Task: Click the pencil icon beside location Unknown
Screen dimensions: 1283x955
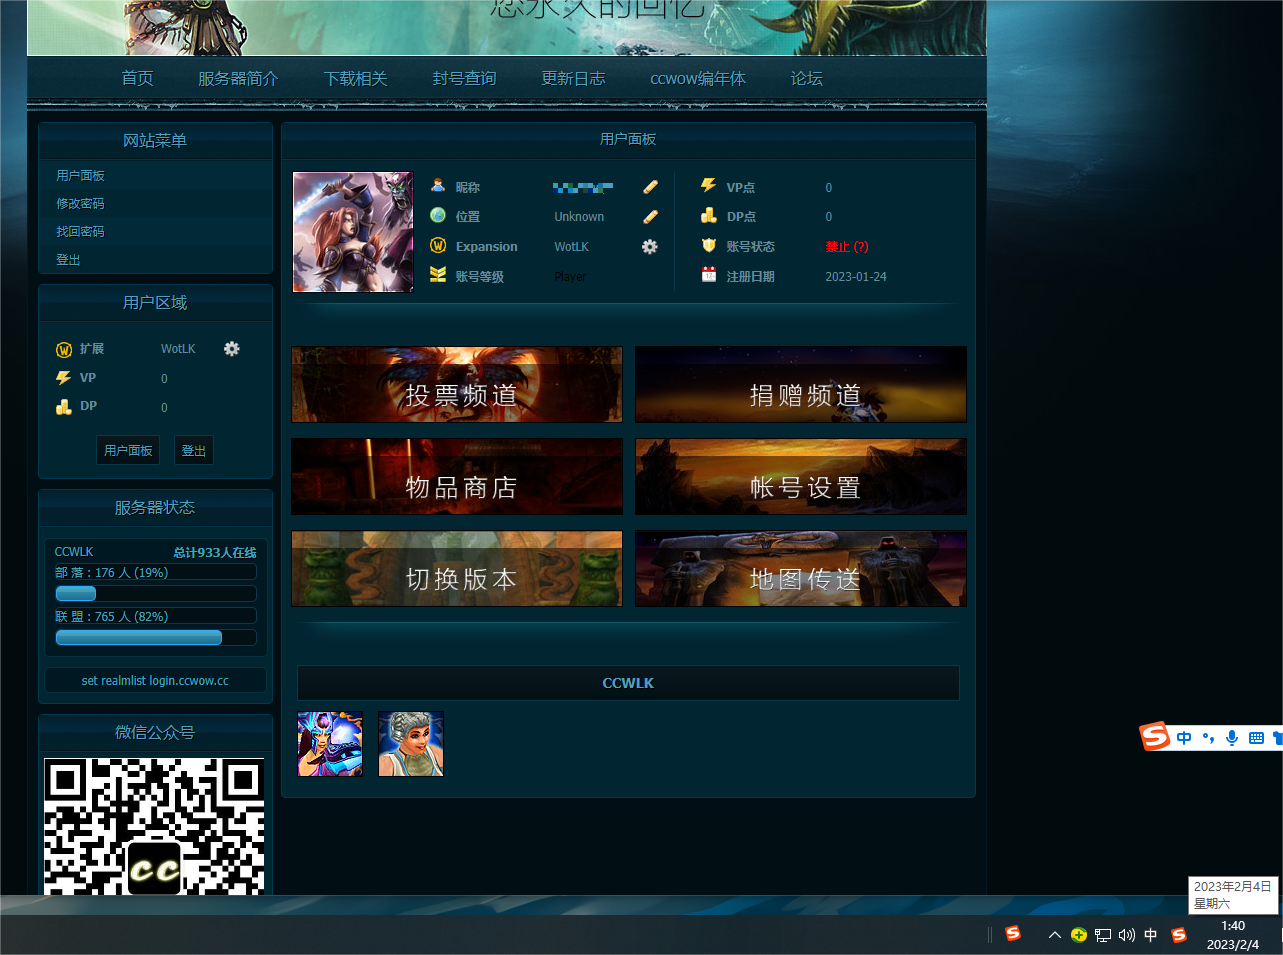Action: [650, 217]
